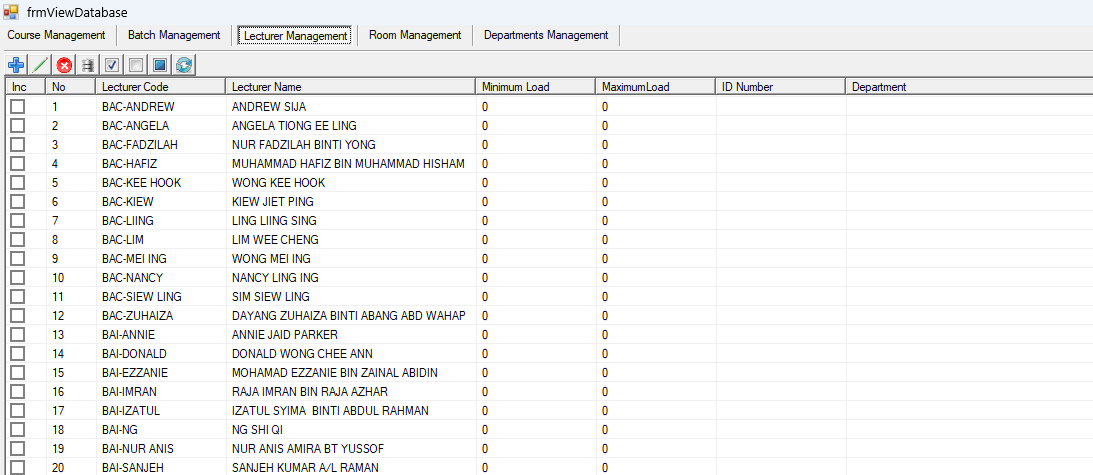Select the WONG KEE HOOK cell

tap(351, 183)
